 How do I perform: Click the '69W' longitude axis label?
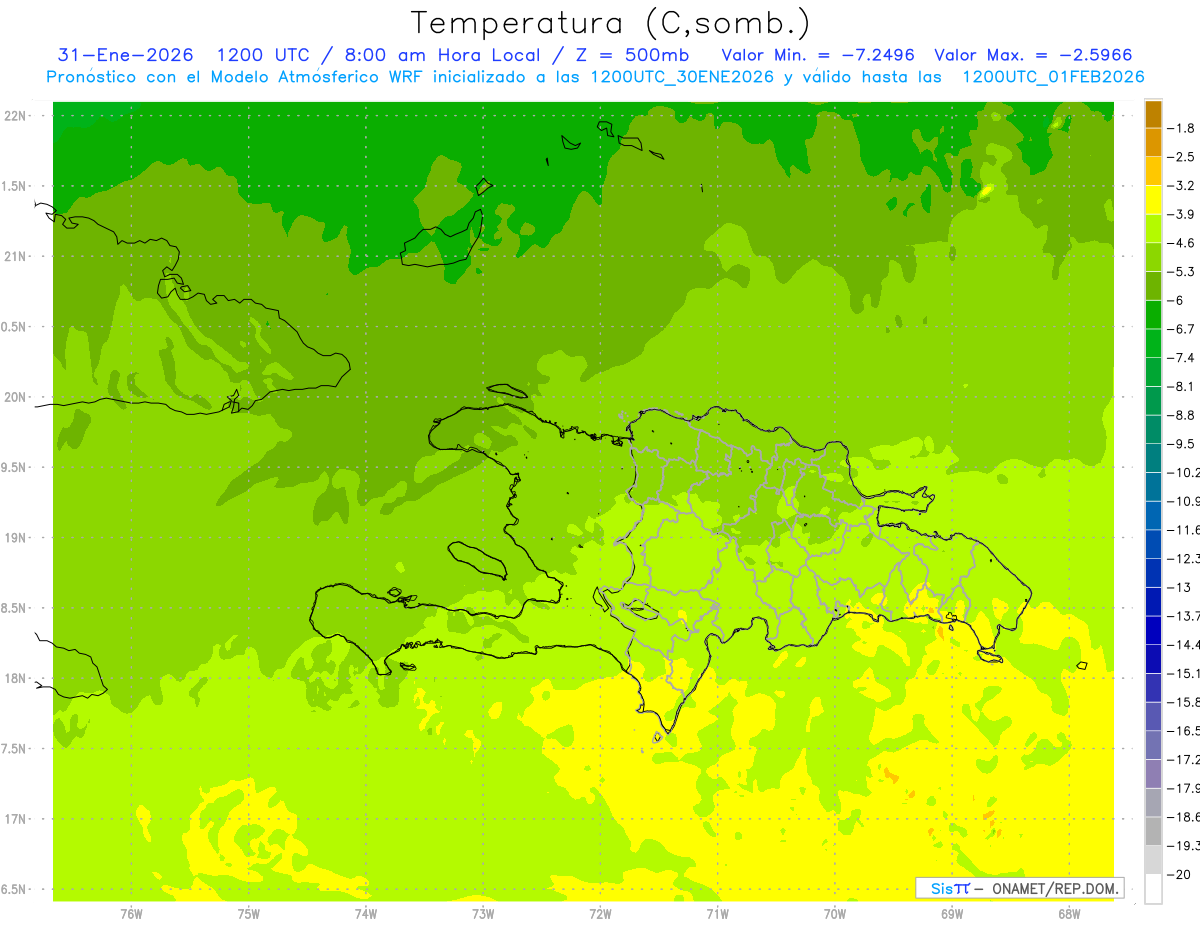[x=952, y=913]
